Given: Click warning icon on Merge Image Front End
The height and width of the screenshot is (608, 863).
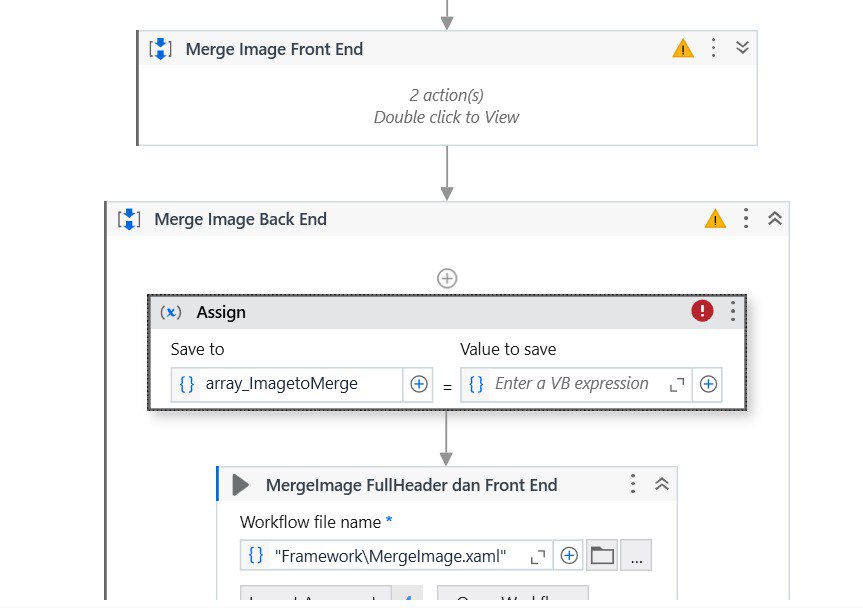Looking at the screenshot, I should pos(682,48).
